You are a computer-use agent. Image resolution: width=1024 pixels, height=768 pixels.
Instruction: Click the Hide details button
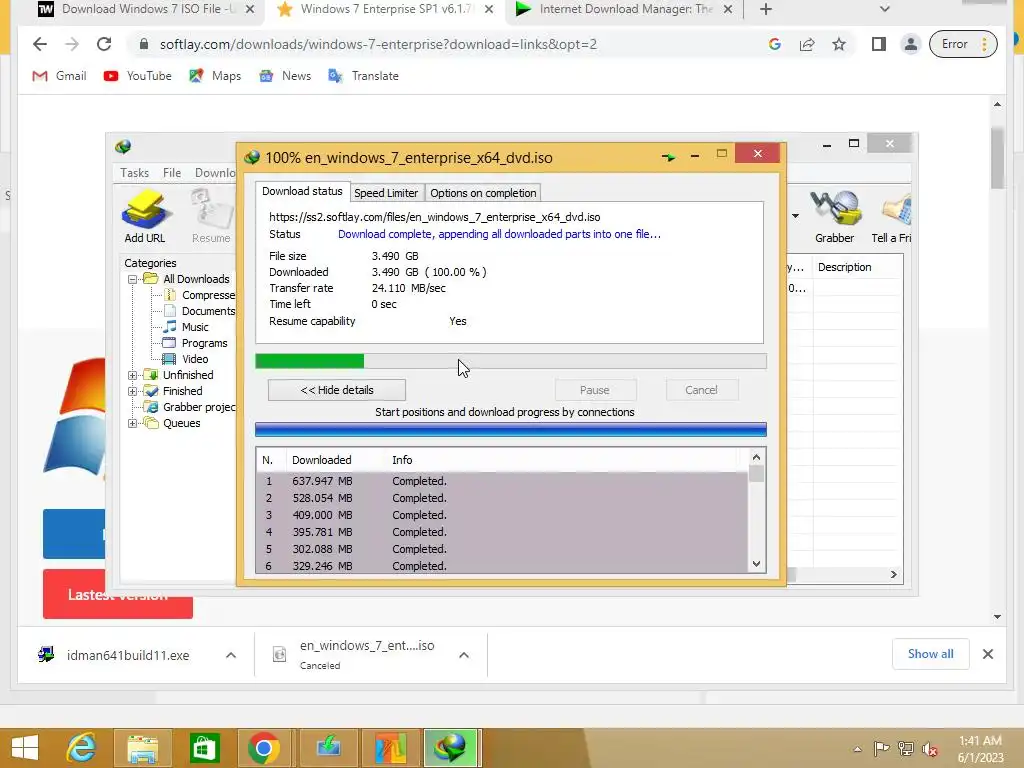(x=337, y=390)
